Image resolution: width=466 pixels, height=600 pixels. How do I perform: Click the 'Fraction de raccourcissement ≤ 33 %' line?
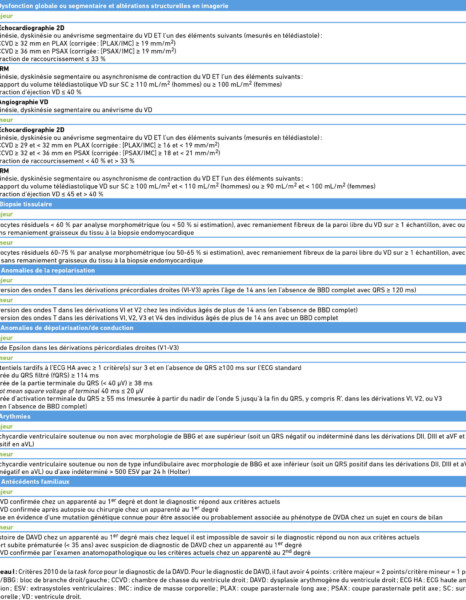53,59
